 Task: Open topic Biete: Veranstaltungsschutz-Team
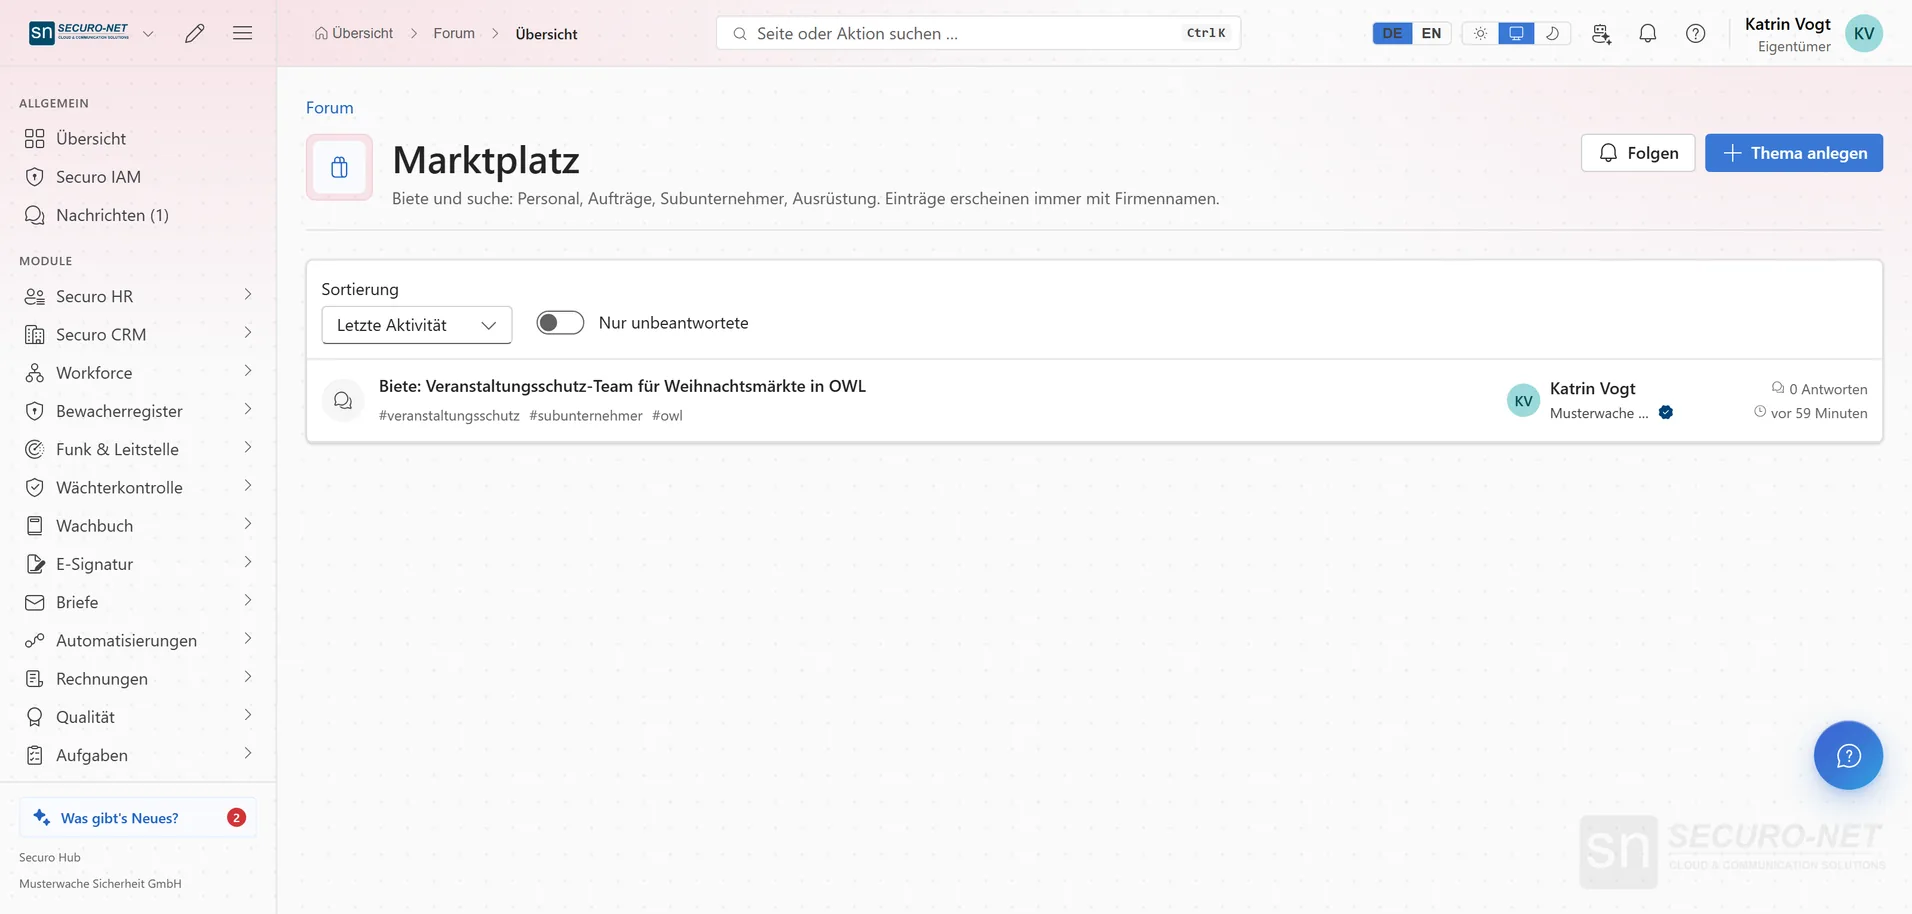pyautogui.click(x=622, y=386)
